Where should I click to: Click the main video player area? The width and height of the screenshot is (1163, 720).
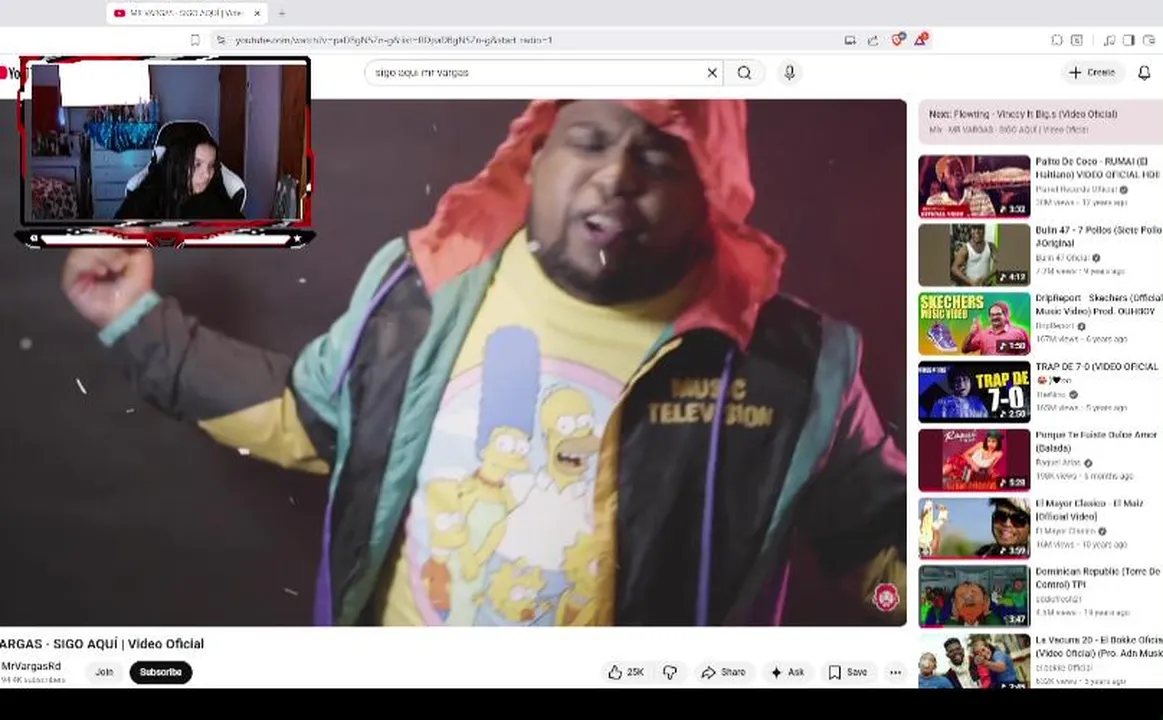[x=453, y=363]
